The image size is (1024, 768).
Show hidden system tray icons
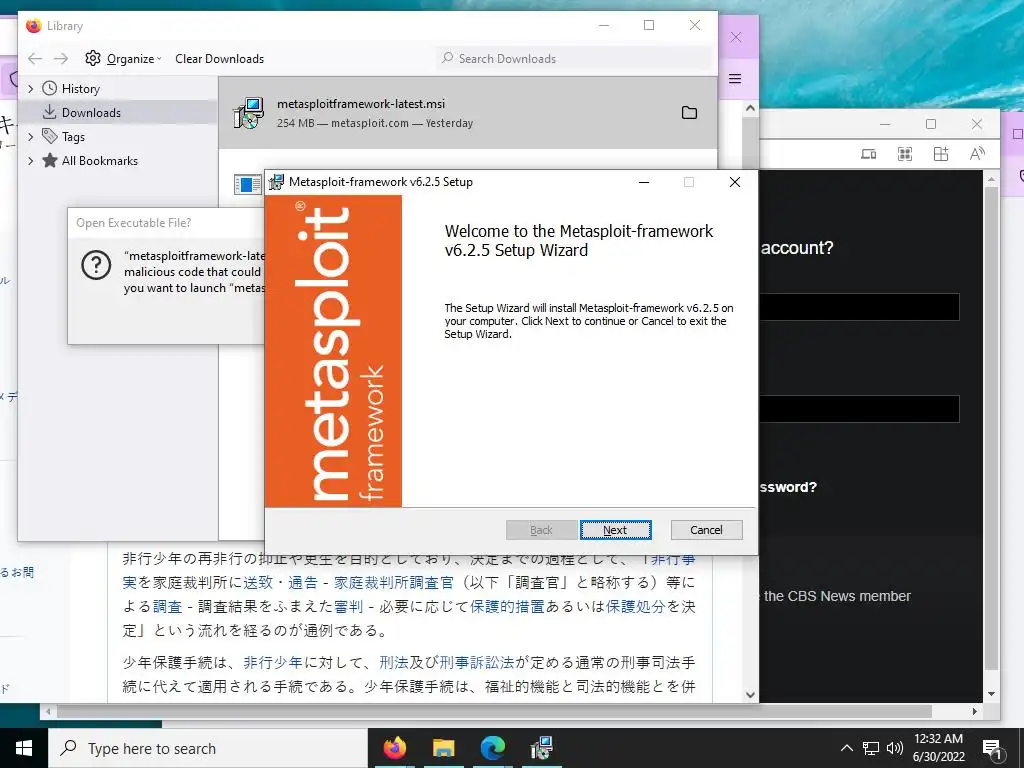pos(846,748)
